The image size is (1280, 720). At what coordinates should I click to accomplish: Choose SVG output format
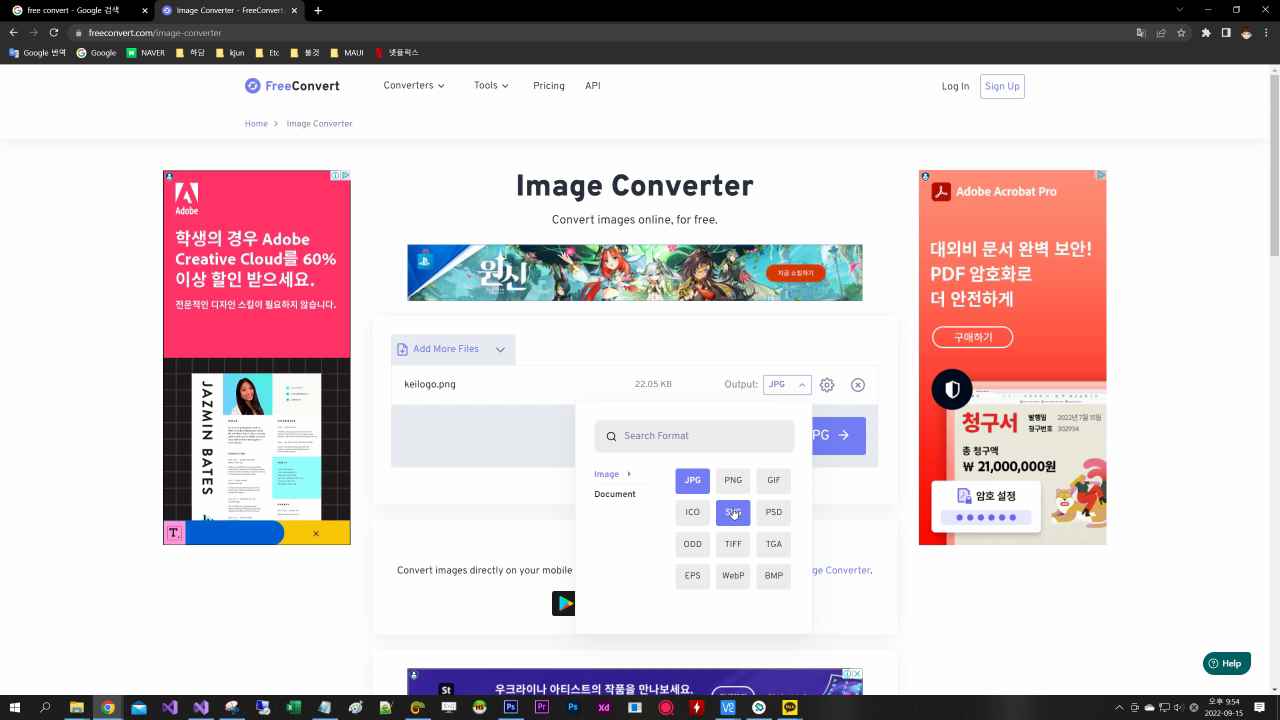click(733, 512)
